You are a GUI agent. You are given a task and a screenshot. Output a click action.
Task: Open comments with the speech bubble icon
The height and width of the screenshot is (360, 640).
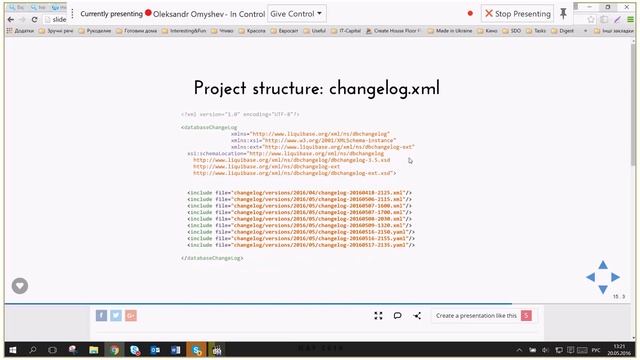tap(398, 316)
